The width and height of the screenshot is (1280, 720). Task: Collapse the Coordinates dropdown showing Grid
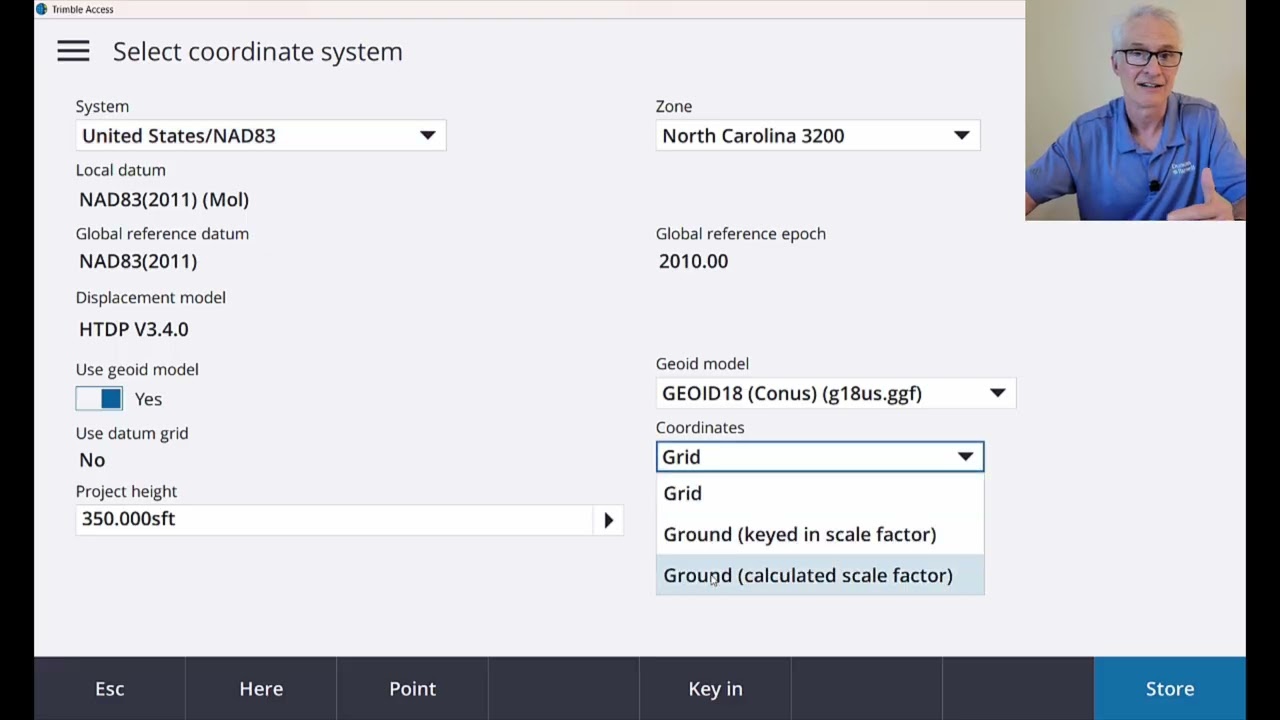(820, 457)
